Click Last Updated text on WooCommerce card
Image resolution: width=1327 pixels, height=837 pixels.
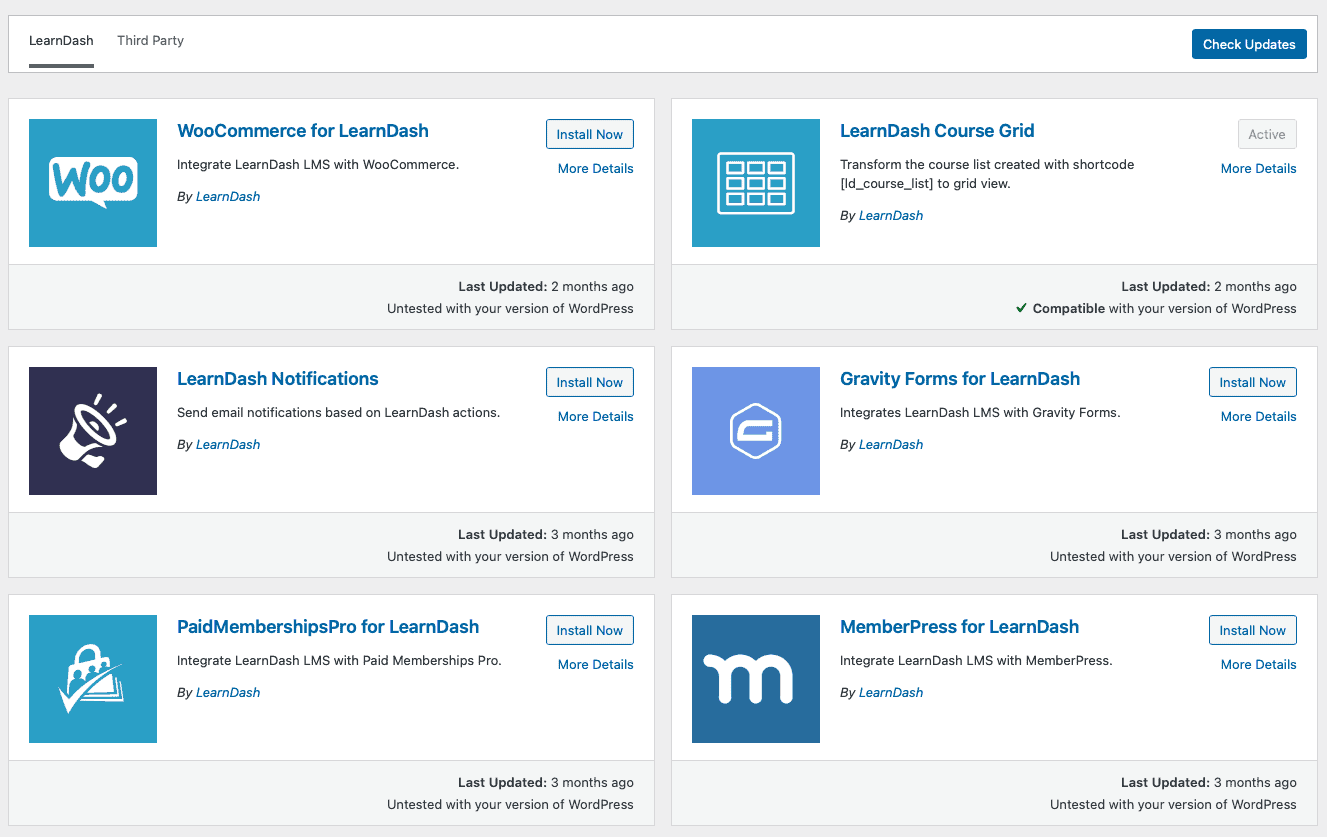pos(546,286)
